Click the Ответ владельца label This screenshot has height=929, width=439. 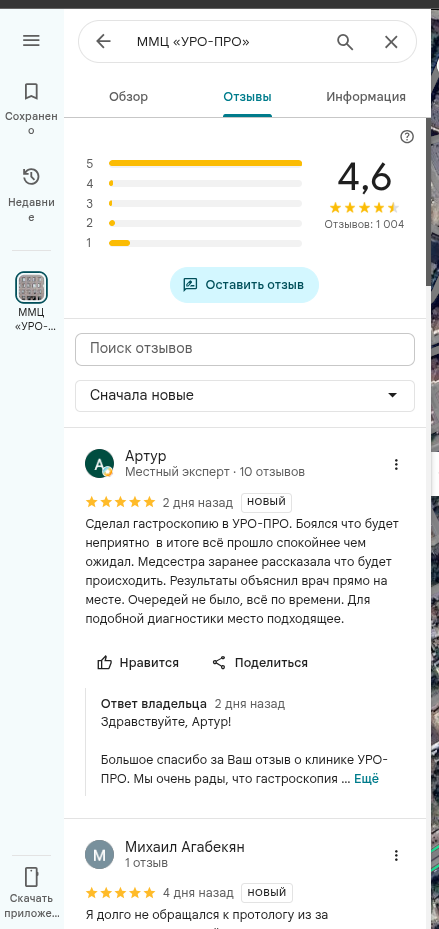(154, 704)
